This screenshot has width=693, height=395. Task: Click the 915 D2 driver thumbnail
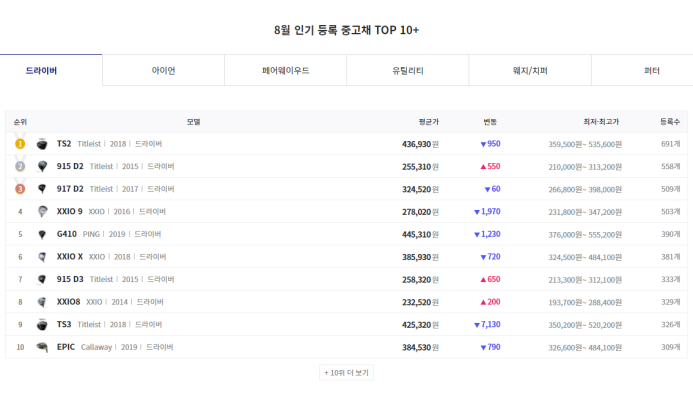point(42,166)
